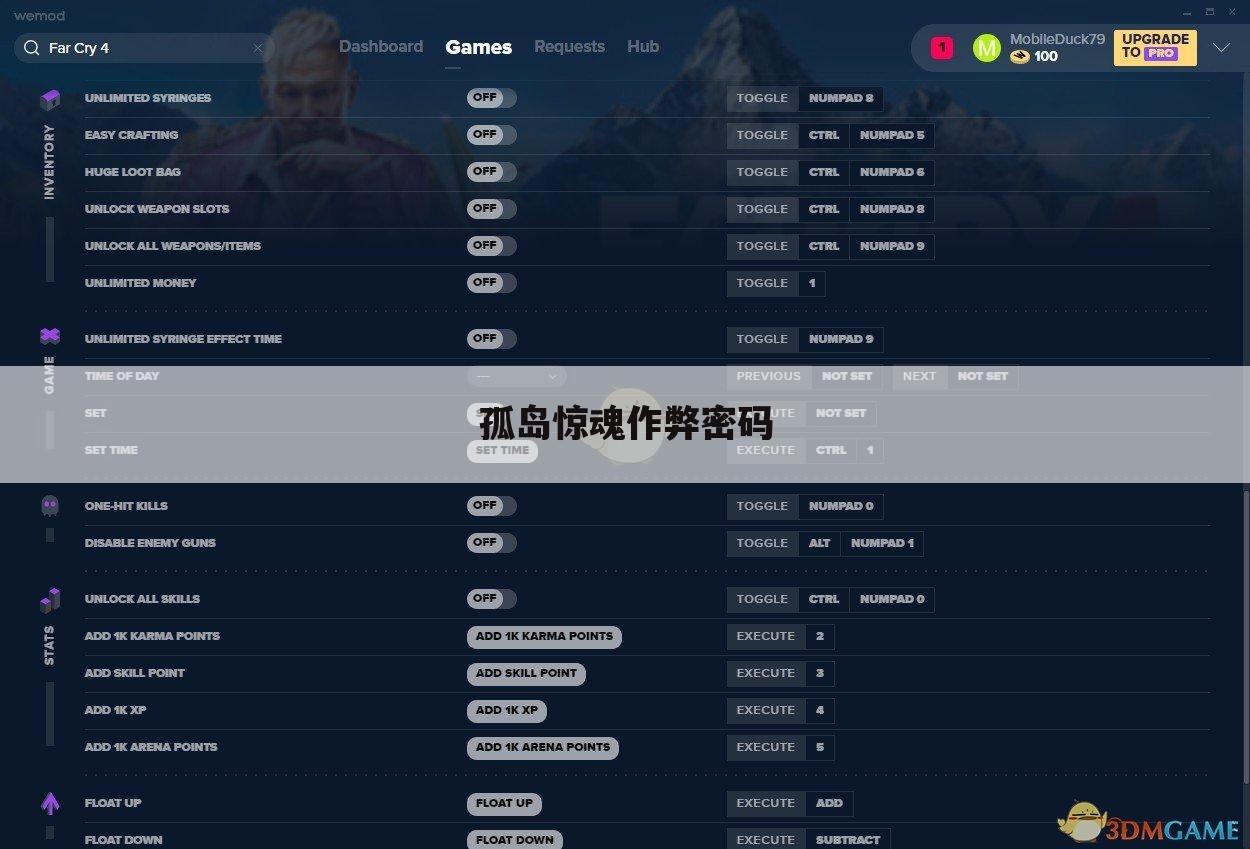Edit Disable Enemy Guns Numpad 1 hotkey

pos(882,543)
